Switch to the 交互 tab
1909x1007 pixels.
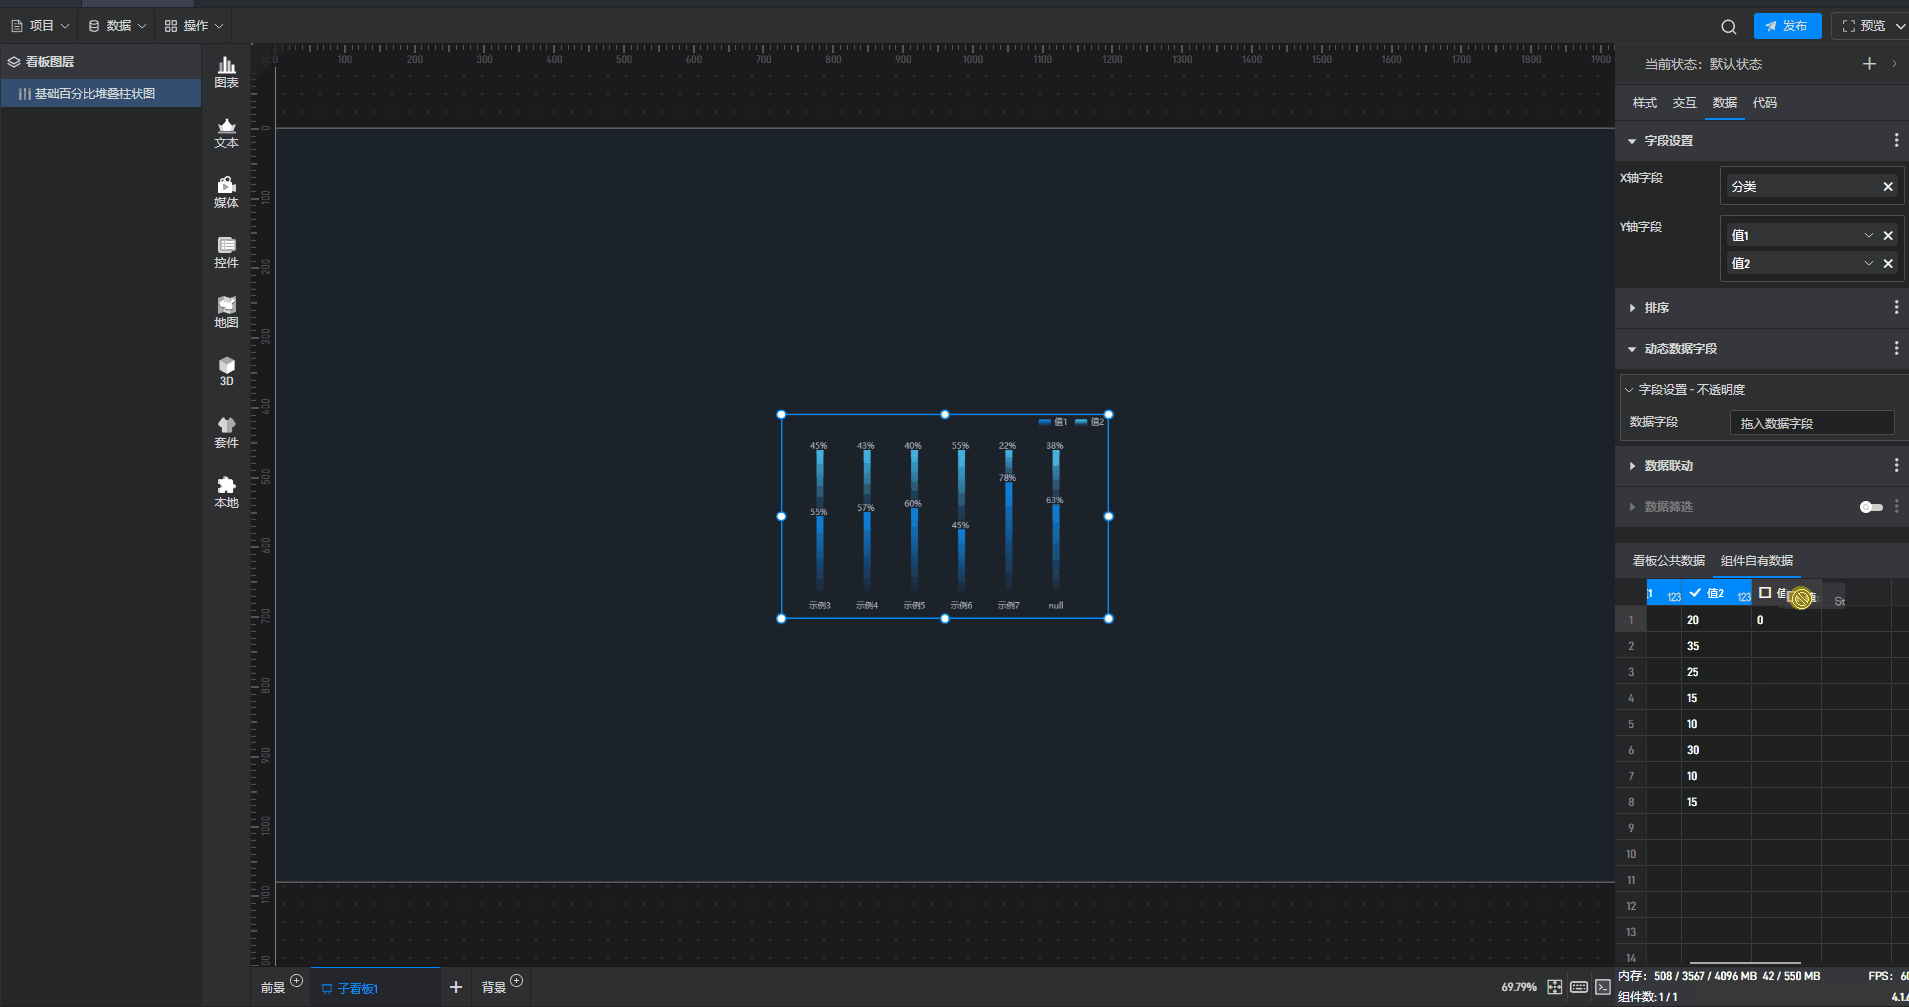point(1685,103)
